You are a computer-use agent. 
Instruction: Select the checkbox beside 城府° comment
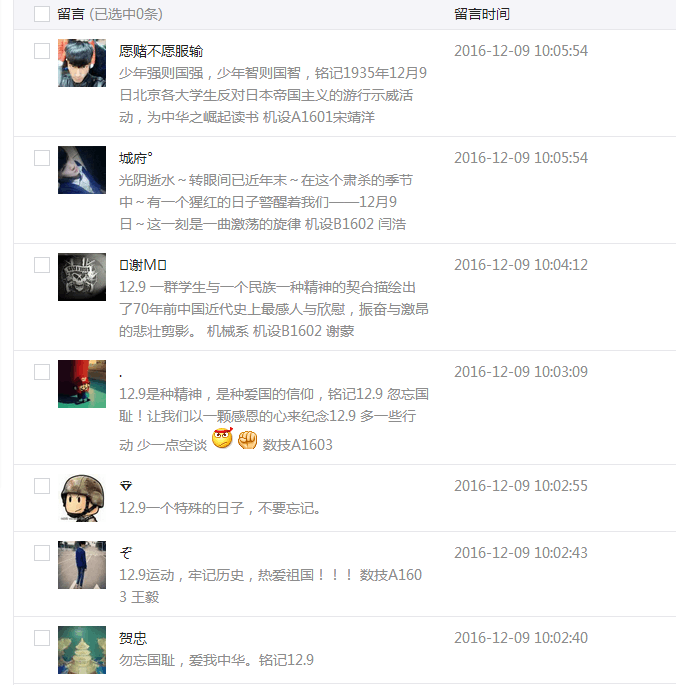[42, 158]
